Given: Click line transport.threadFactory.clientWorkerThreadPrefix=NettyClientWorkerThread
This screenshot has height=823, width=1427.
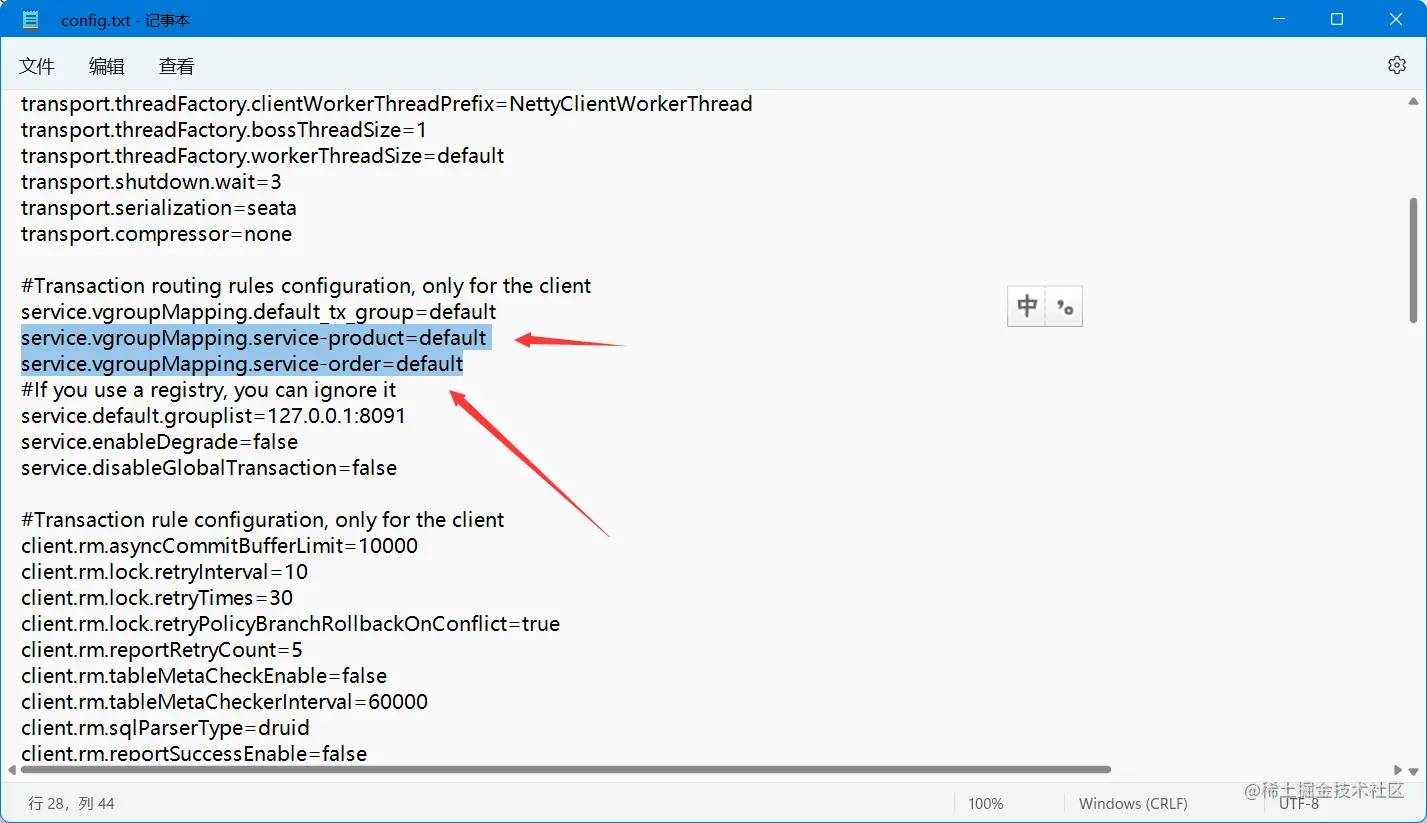Looking at the screenshot, I should click(x=387, y=104).
